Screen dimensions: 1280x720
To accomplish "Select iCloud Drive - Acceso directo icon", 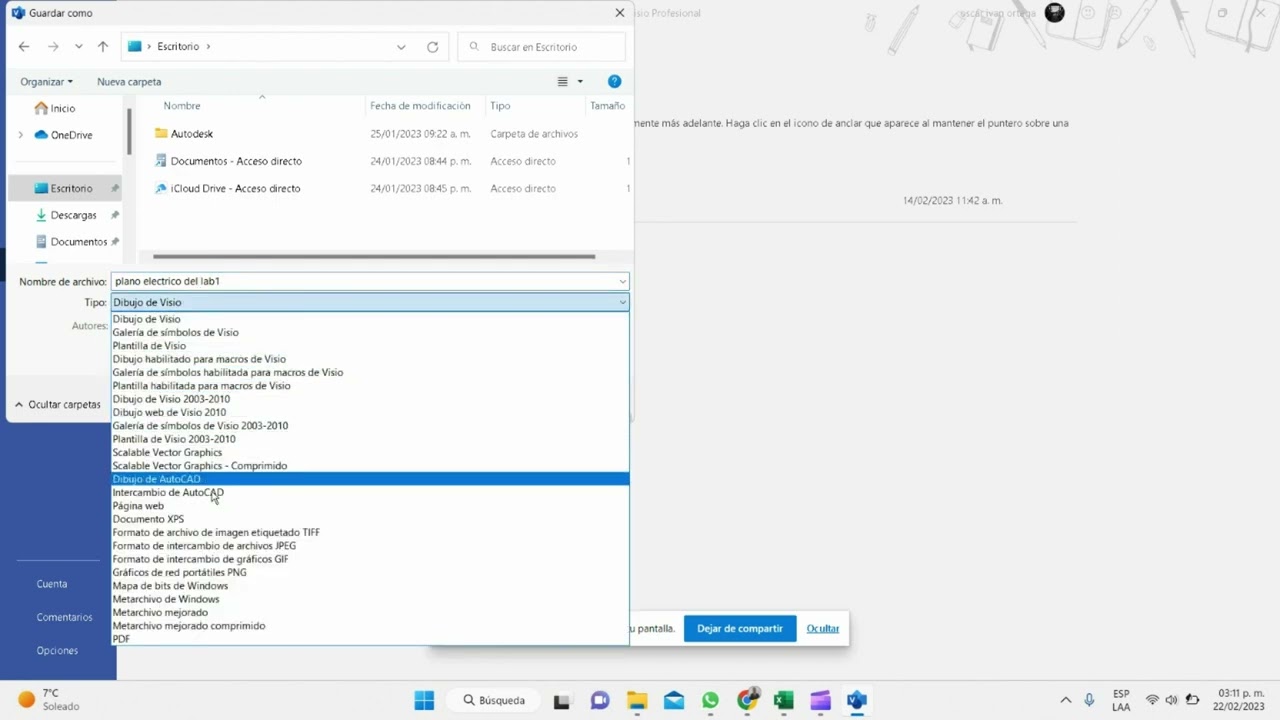I will pyautogui.click(x=162, y=188).
